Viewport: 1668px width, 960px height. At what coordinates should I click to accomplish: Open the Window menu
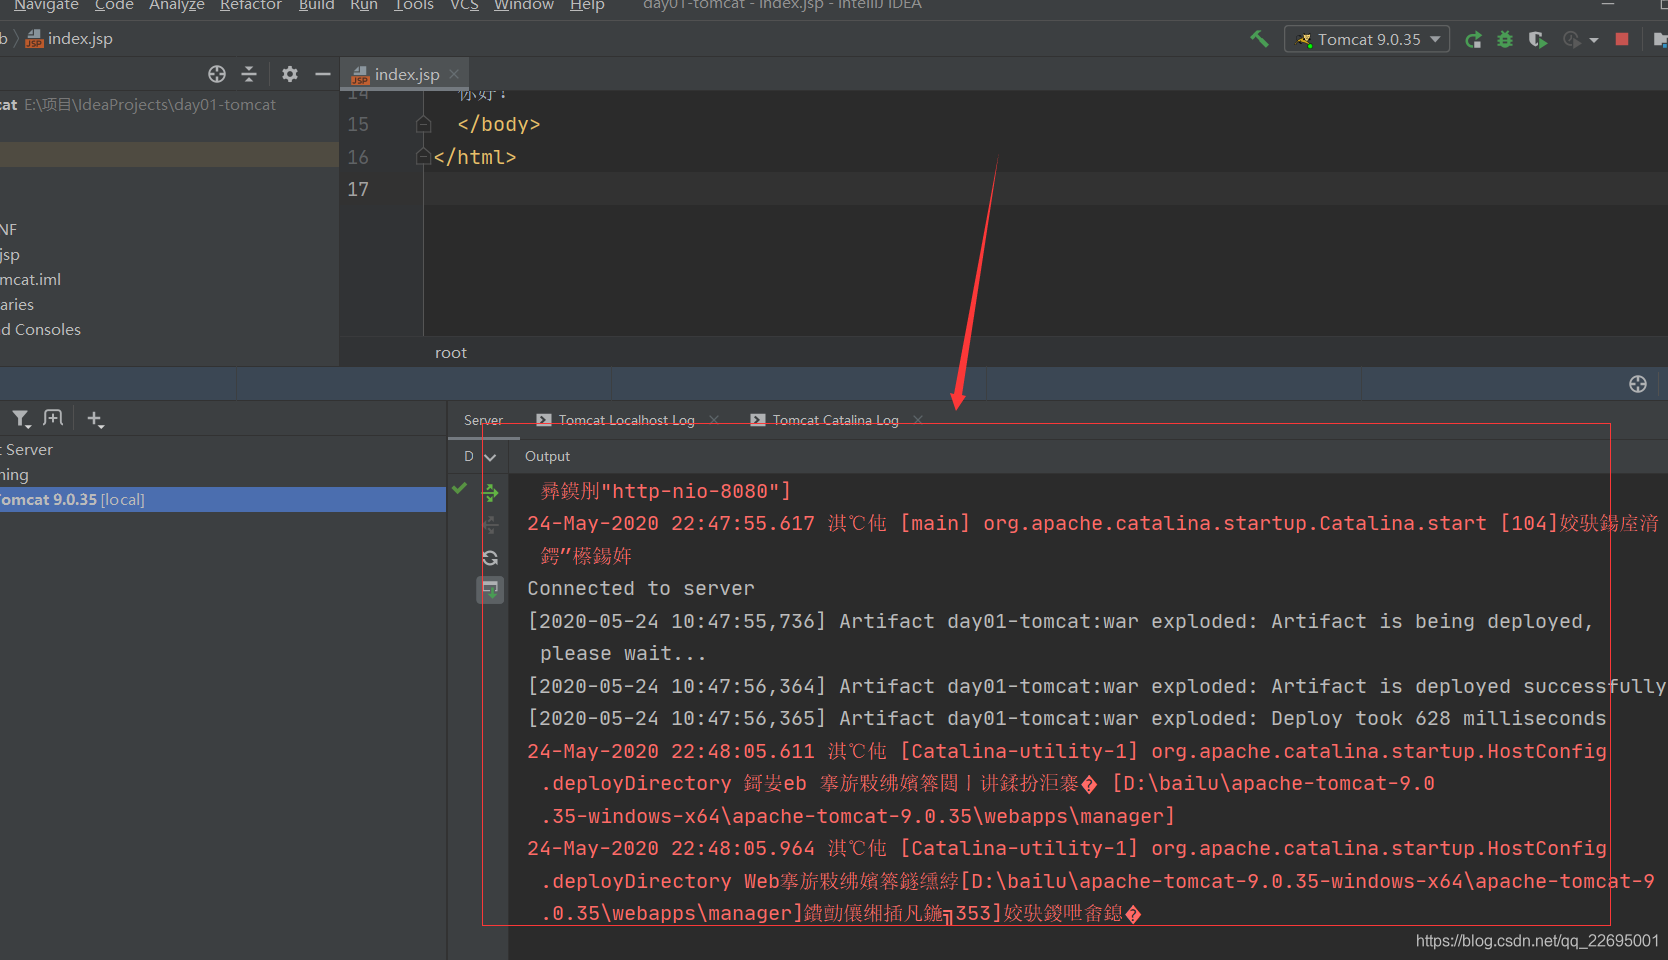(524, 6)
